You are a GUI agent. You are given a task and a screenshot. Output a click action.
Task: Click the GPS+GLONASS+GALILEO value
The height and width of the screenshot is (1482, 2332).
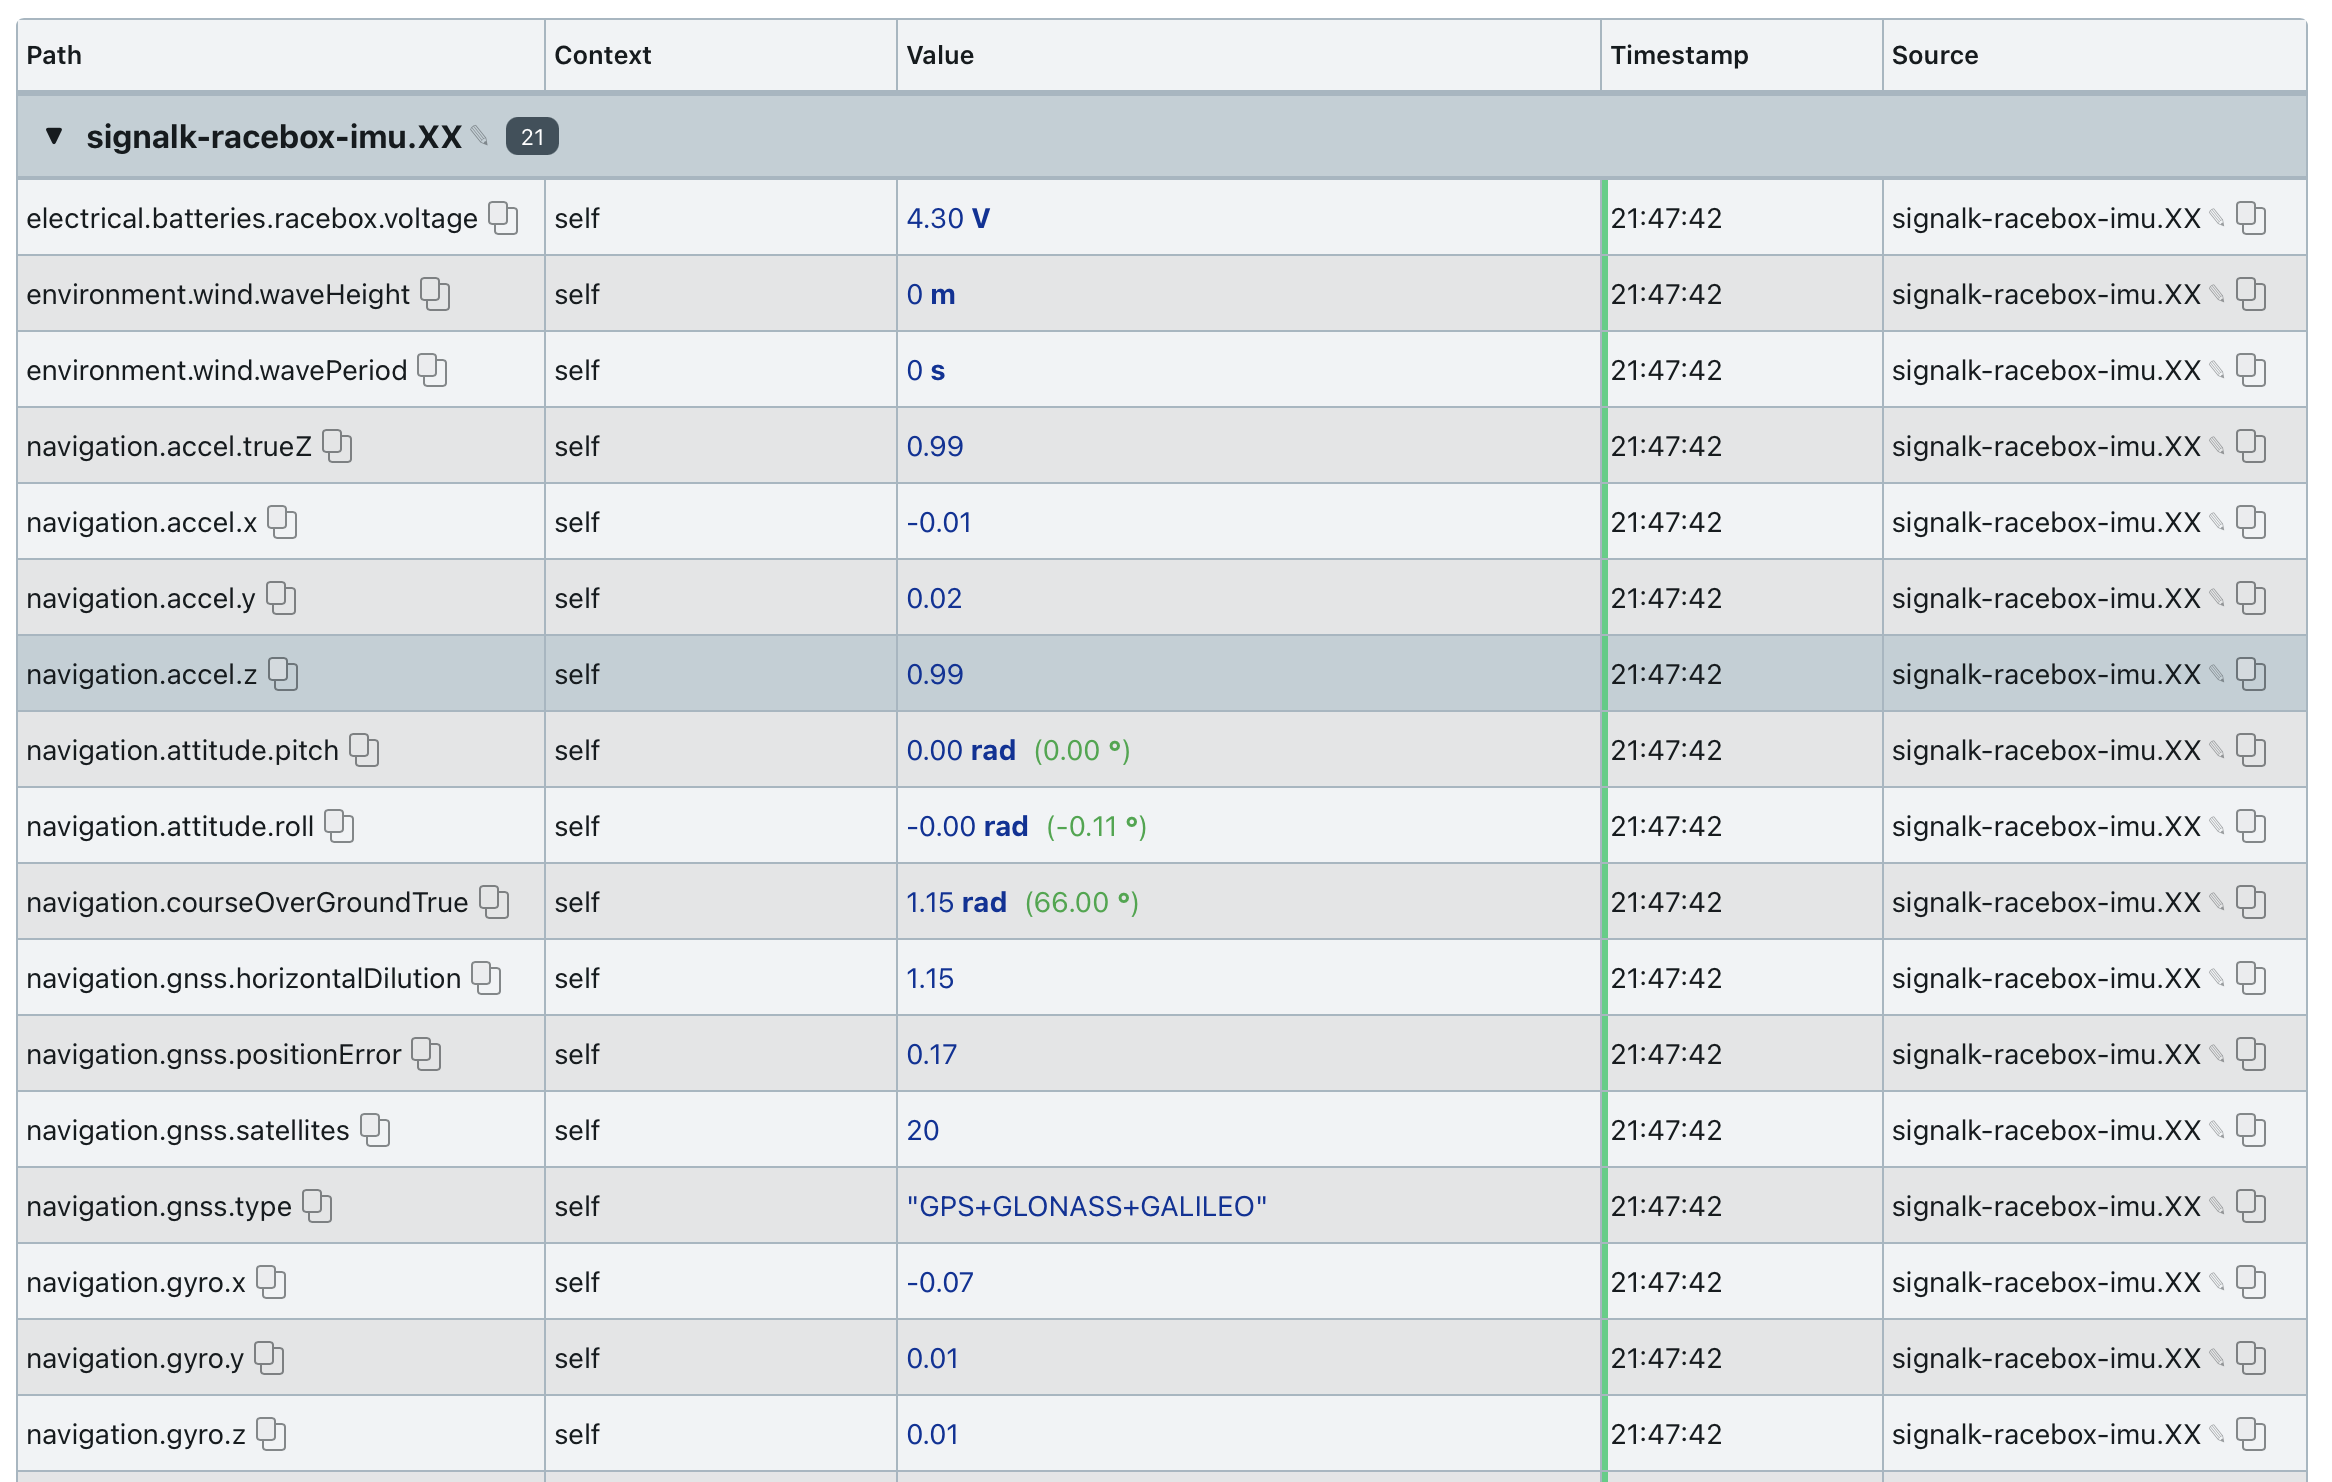[x=1086, y=1206]
